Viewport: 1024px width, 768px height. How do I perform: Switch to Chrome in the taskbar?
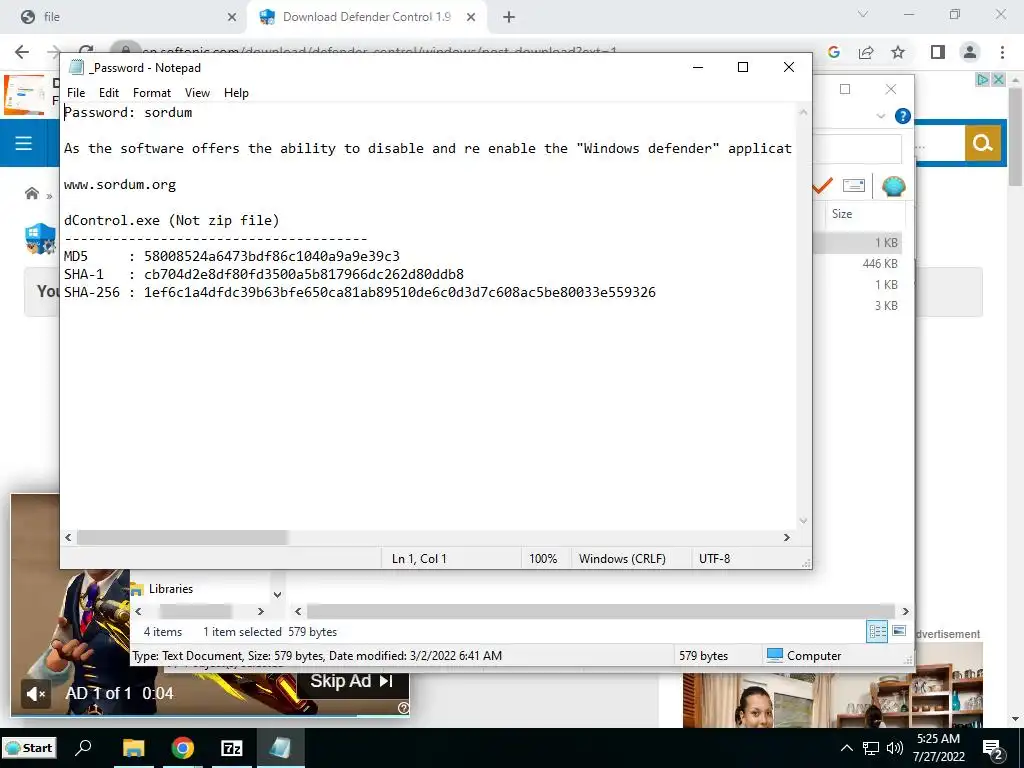click(183, 748)
